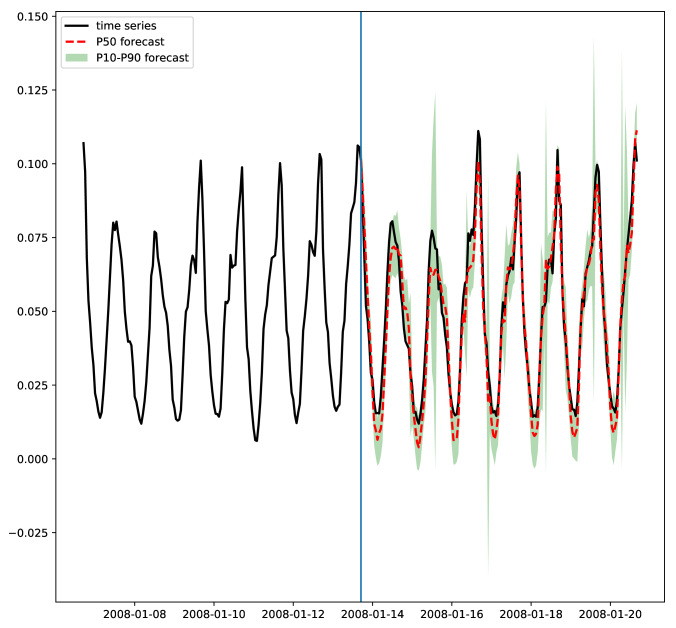Click the 2008-01-14 x-axis tick label

point(372,614)
